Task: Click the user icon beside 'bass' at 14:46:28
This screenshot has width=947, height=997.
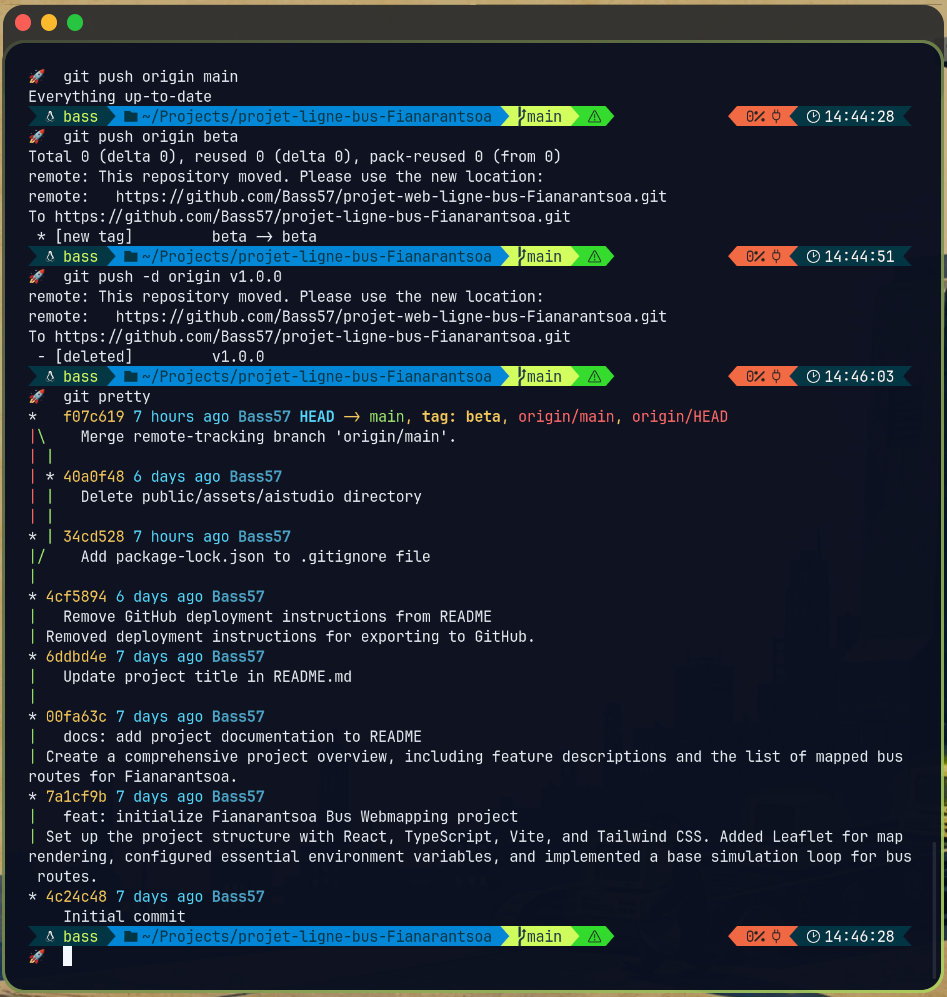Action: click(x=50, y=937)
